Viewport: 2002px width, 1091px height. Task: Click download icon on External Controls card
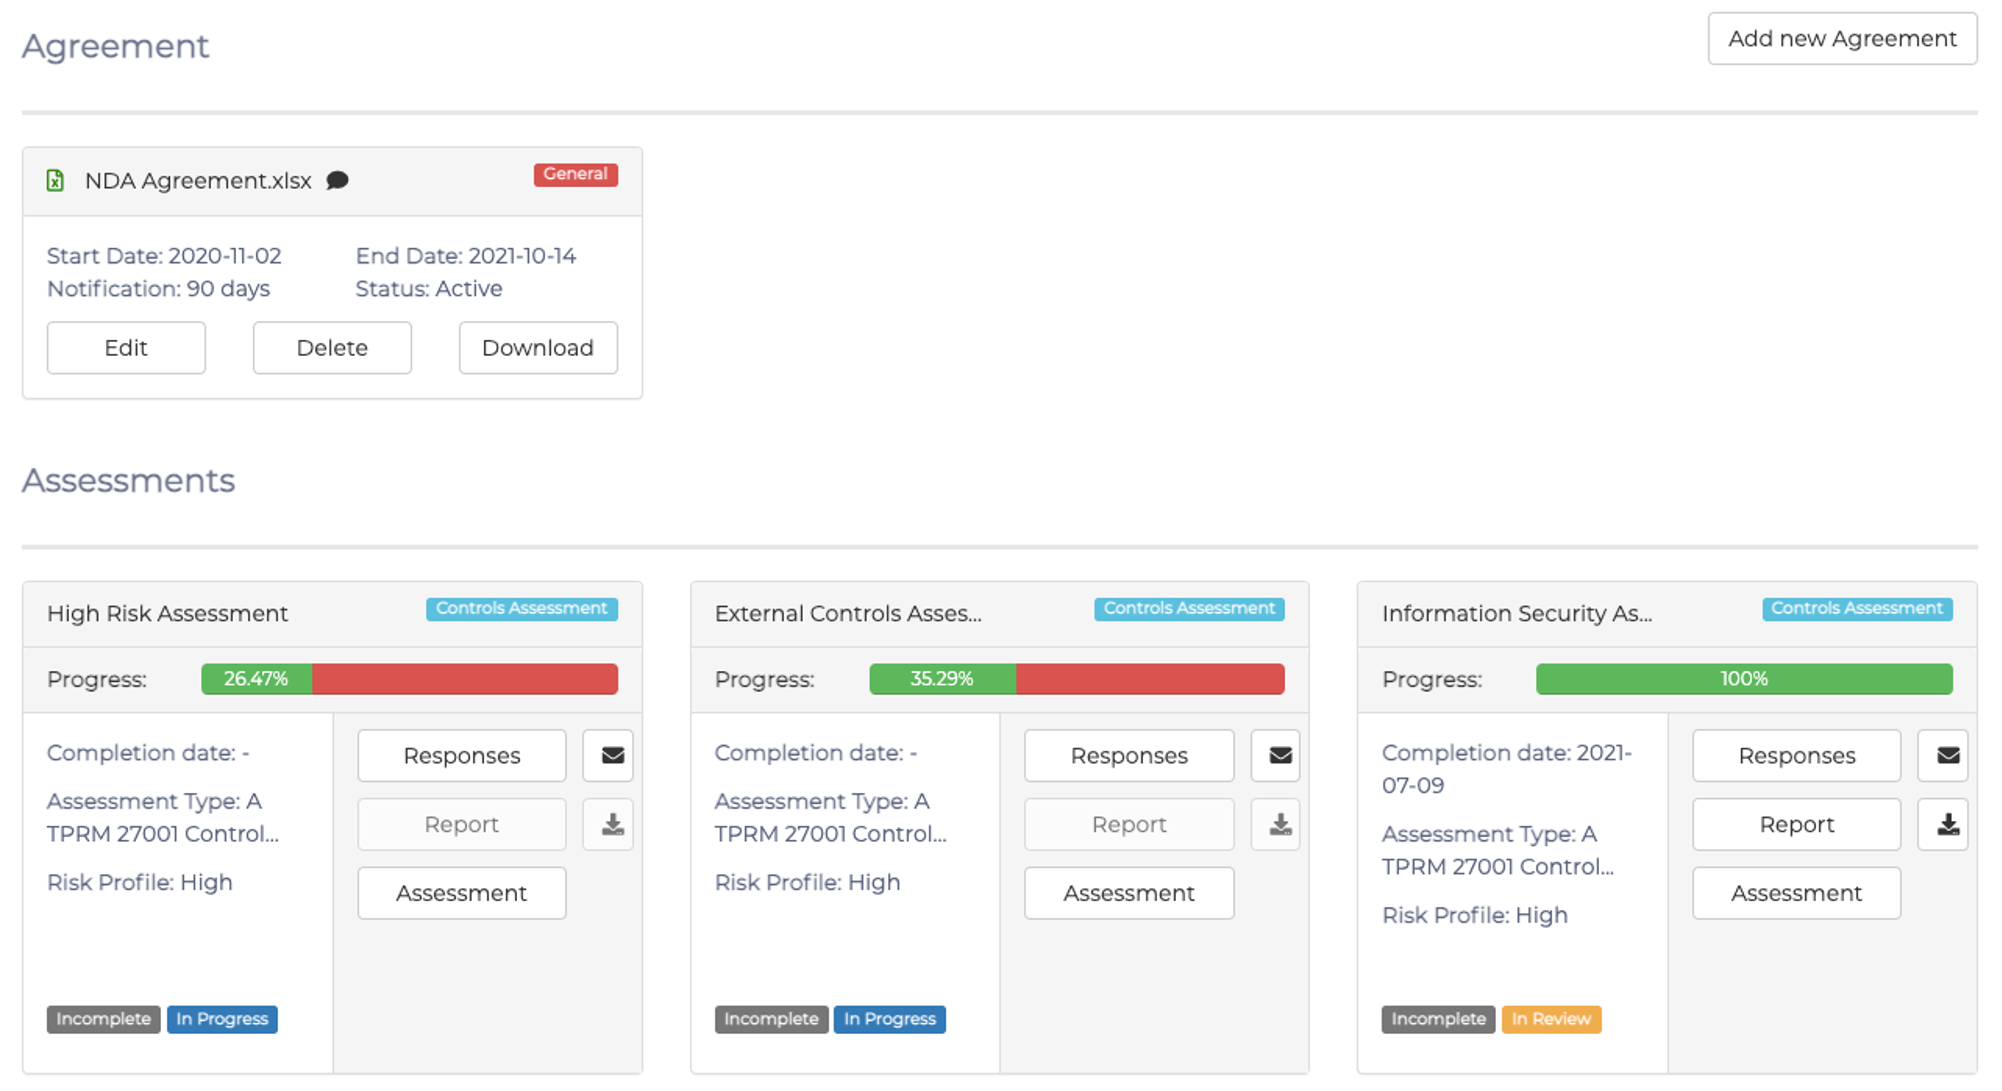1279,824
